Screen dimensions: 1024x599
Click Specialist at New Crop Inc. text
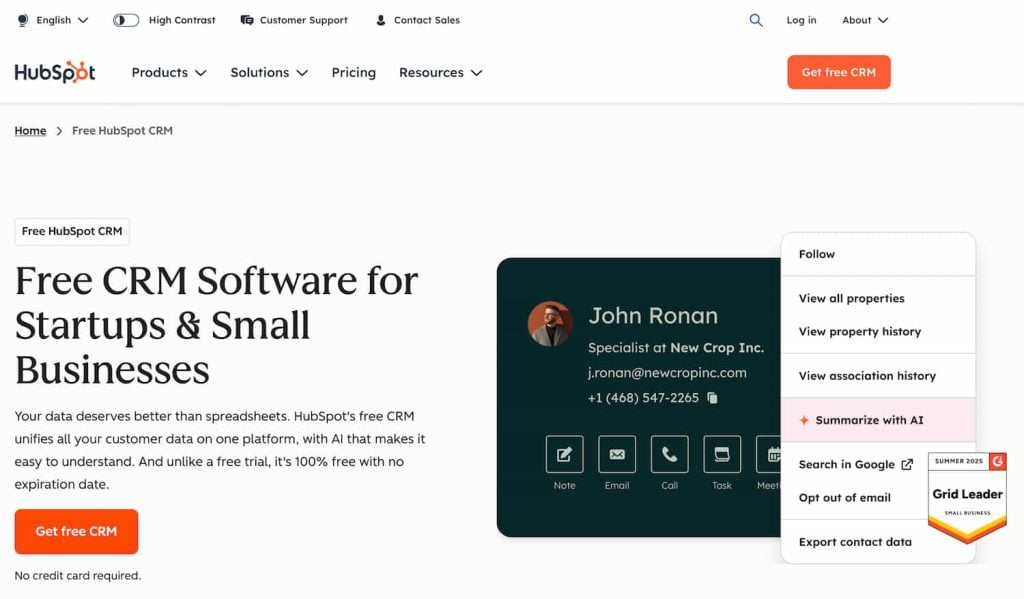pos(675,348)
